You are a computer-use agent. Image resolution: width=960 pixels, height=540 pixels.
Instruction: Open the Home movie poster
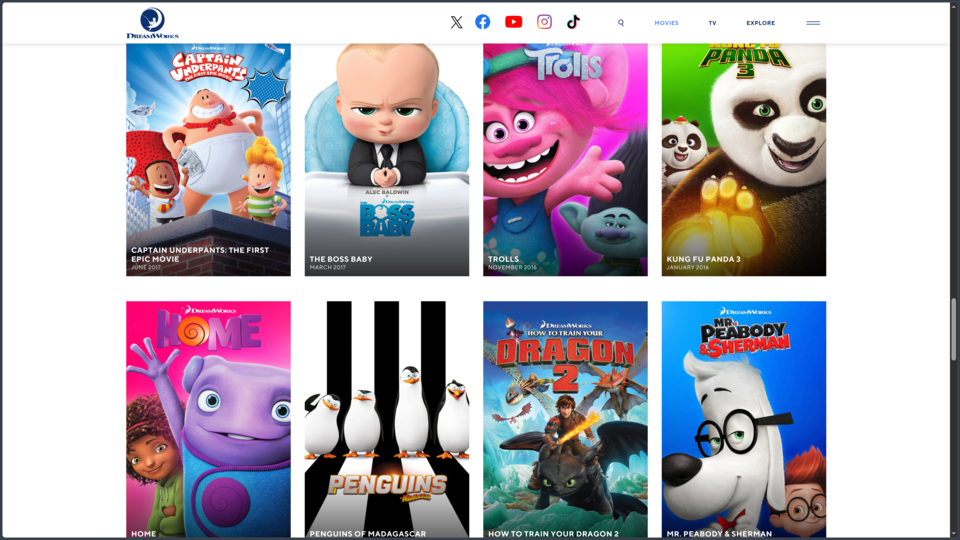coord(208,419)
